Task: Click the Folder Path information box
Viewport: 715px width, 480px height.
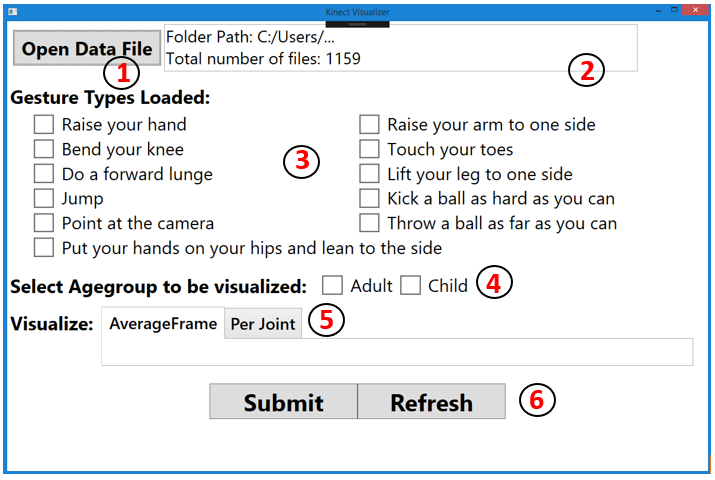Action: (400, 48)
